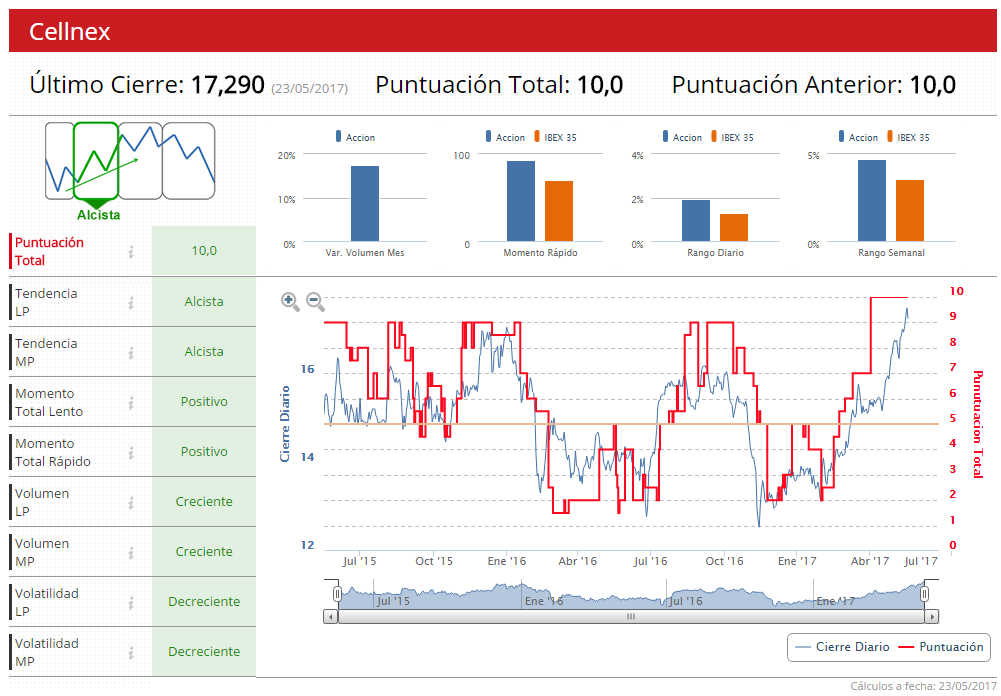Screen dimensions: 1001x696
Task: Click the left handle of the range navigator
Action: coord(337,594)
